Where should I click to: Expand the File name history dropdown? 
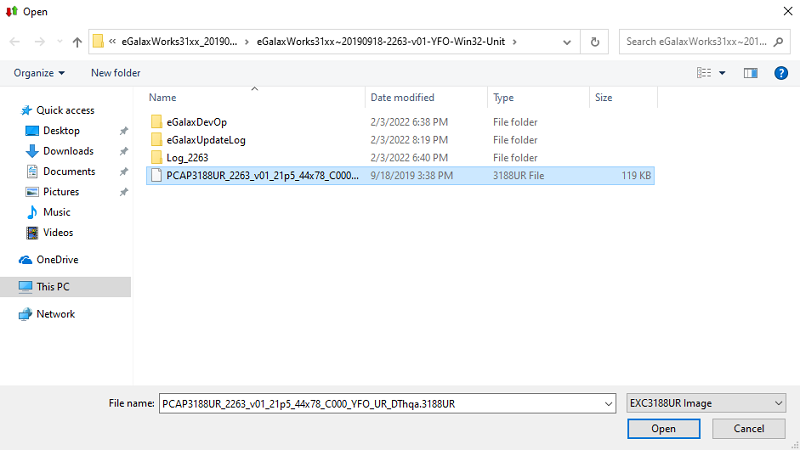[x=607, y=403]
